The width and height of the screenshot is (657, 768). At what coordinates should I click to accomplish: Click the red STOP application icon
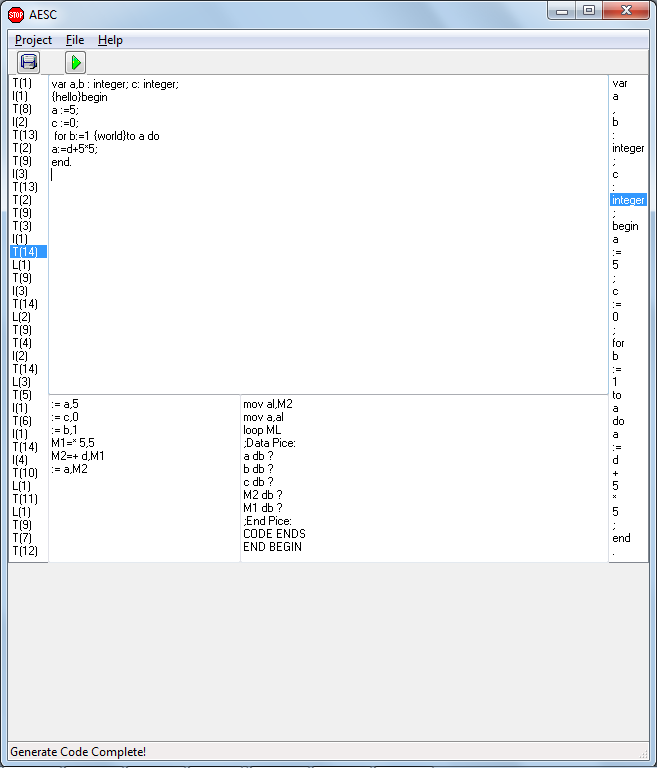pyautogui.click(x=16, y=15)
